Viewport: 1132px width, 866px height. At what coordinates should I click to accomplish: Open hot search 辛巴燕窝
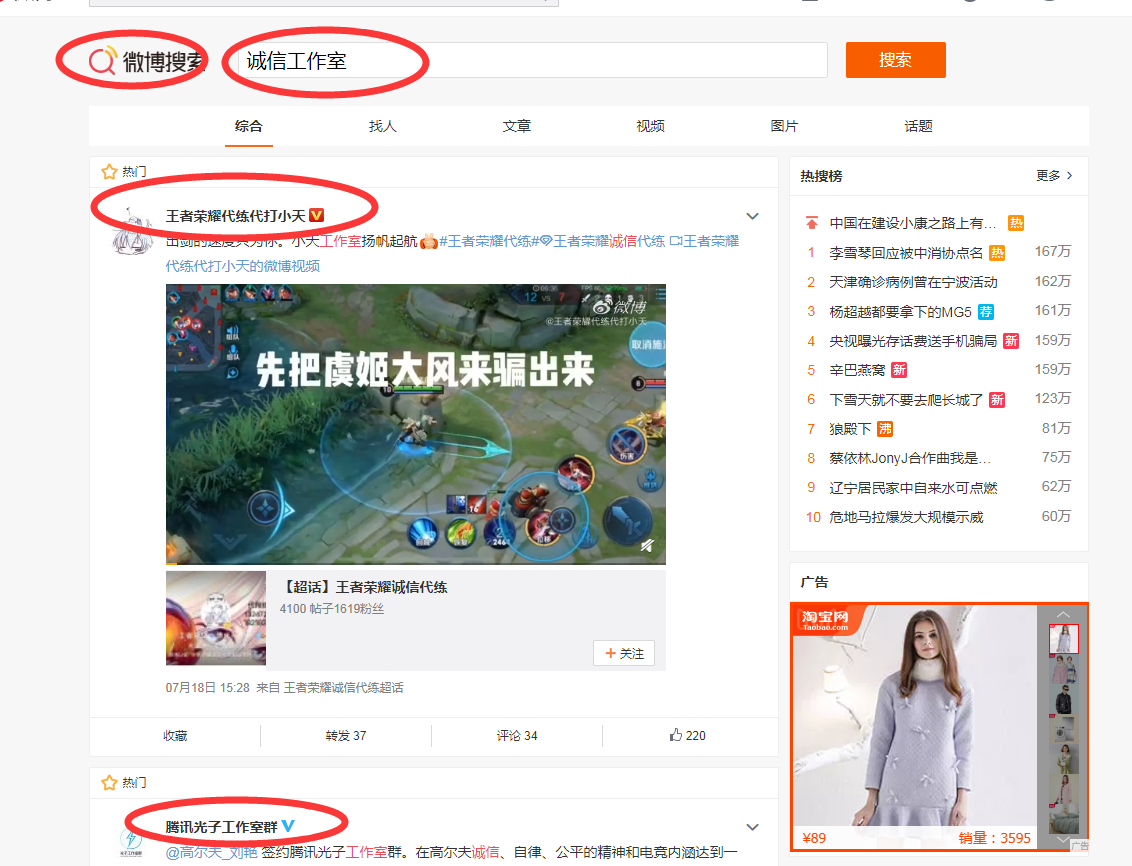pos(857,370)
